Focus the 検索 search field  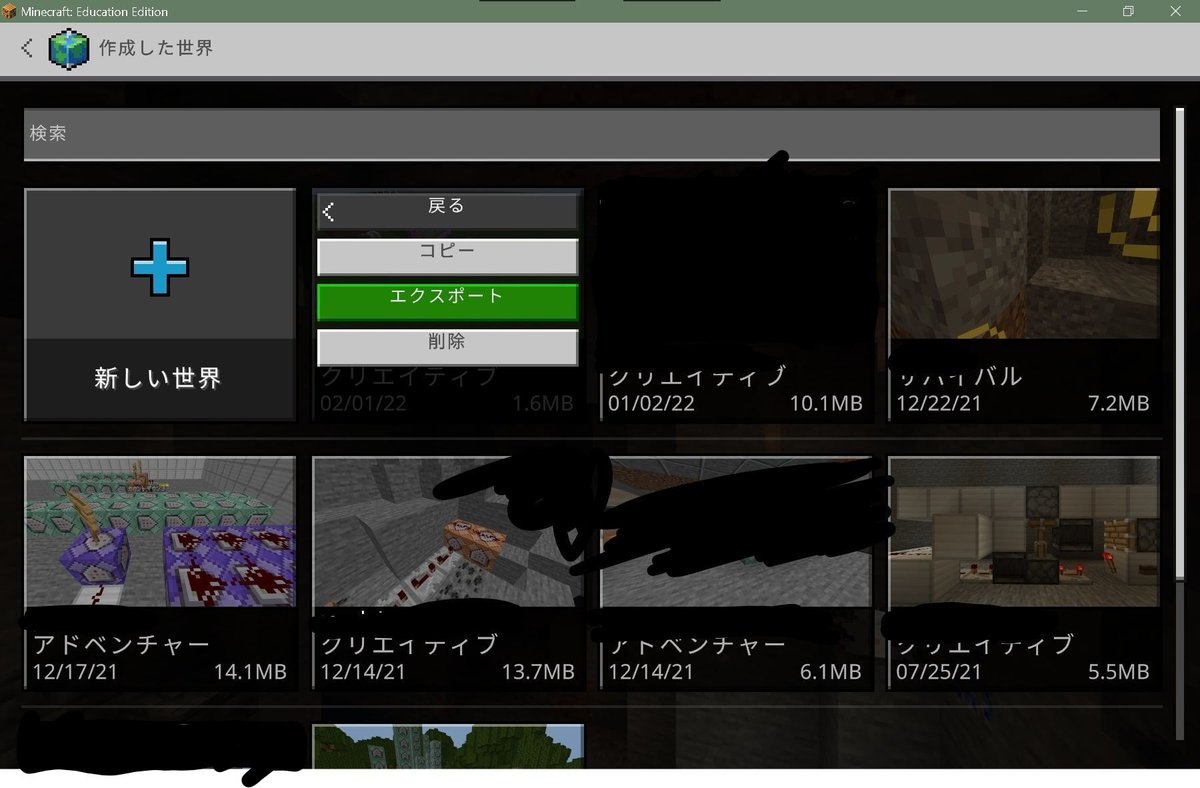pyautogui.click(x=592, y=134)
